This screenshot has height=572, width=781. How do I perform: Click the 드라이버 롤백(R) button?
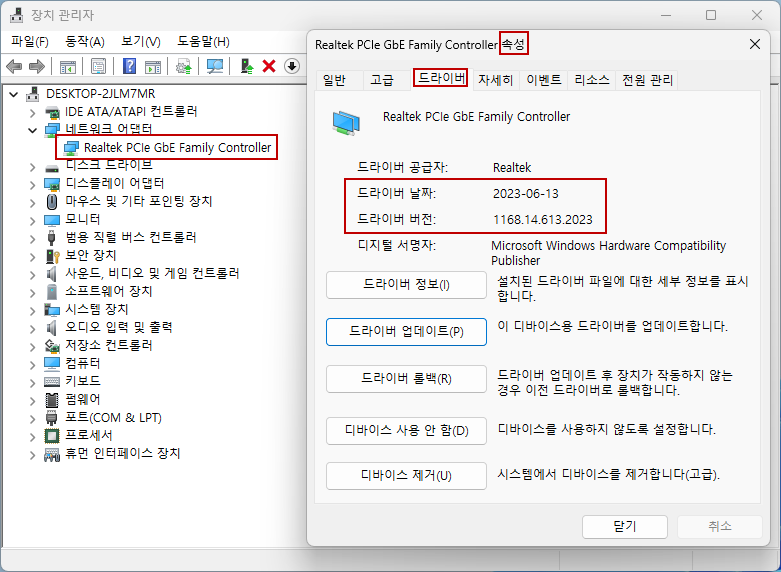tap(406, 379)
